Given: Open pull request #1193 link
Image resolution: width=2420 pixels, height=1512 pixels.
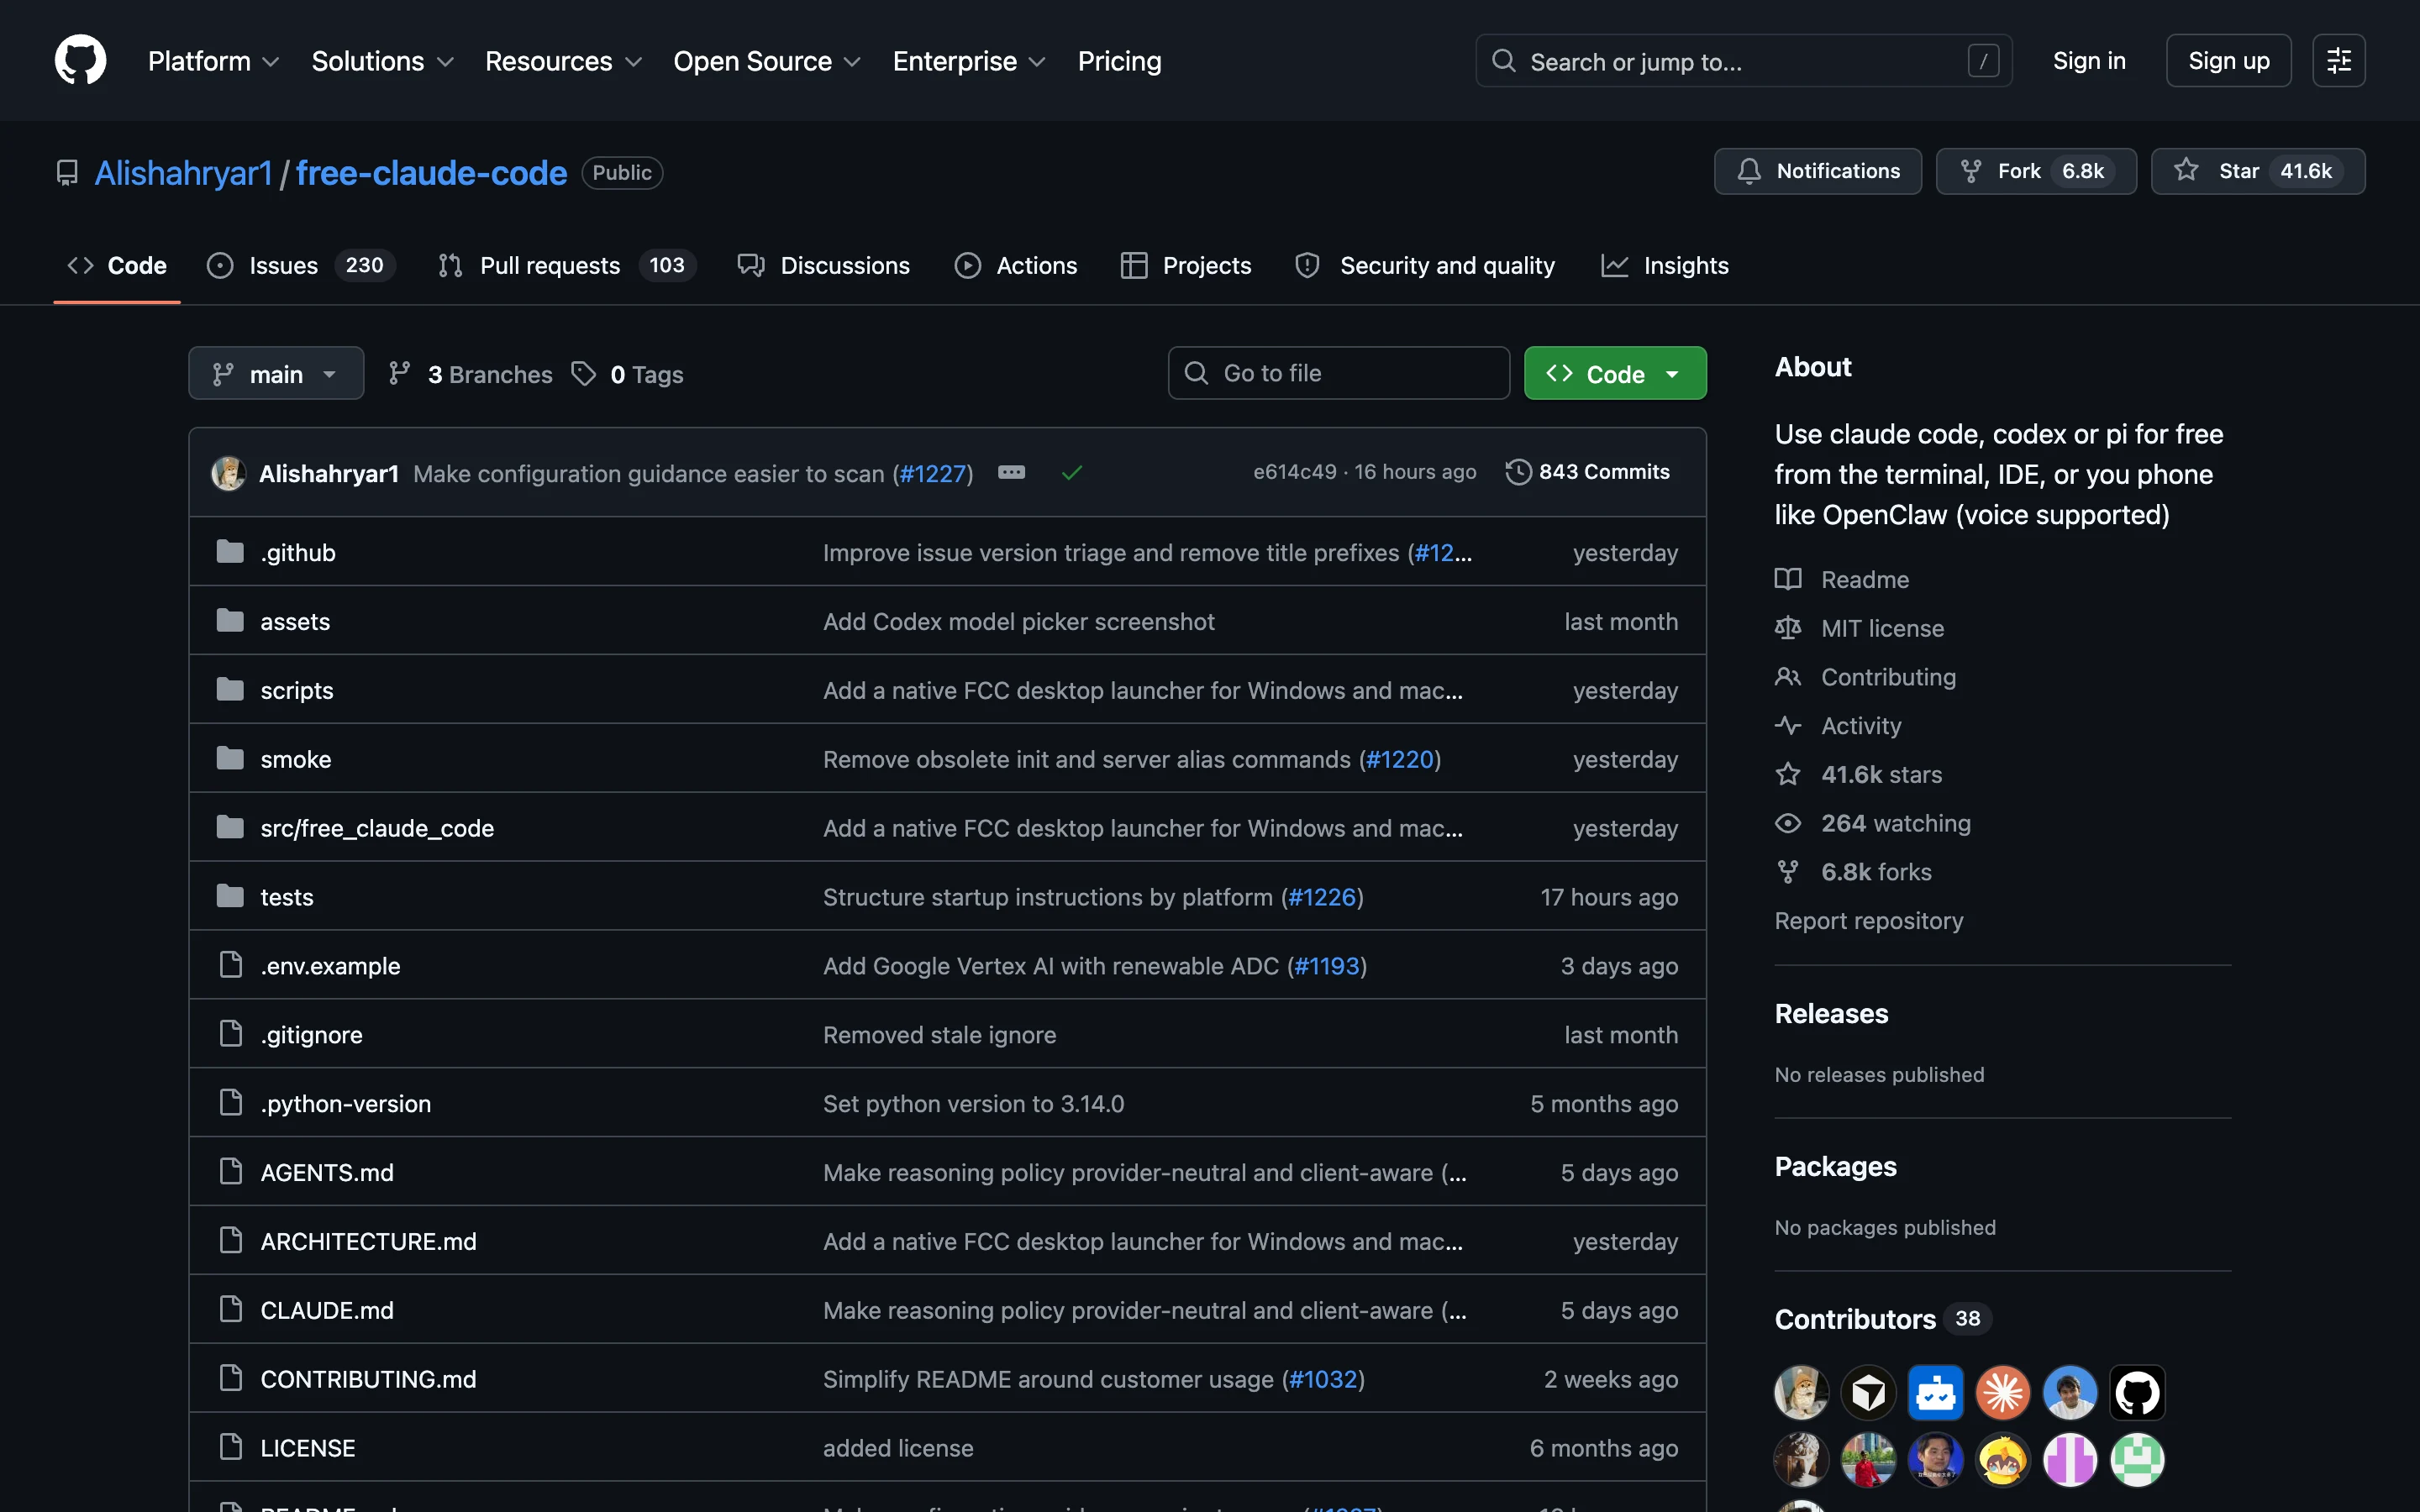Looking at the screenshot, I should point(1326,966).
